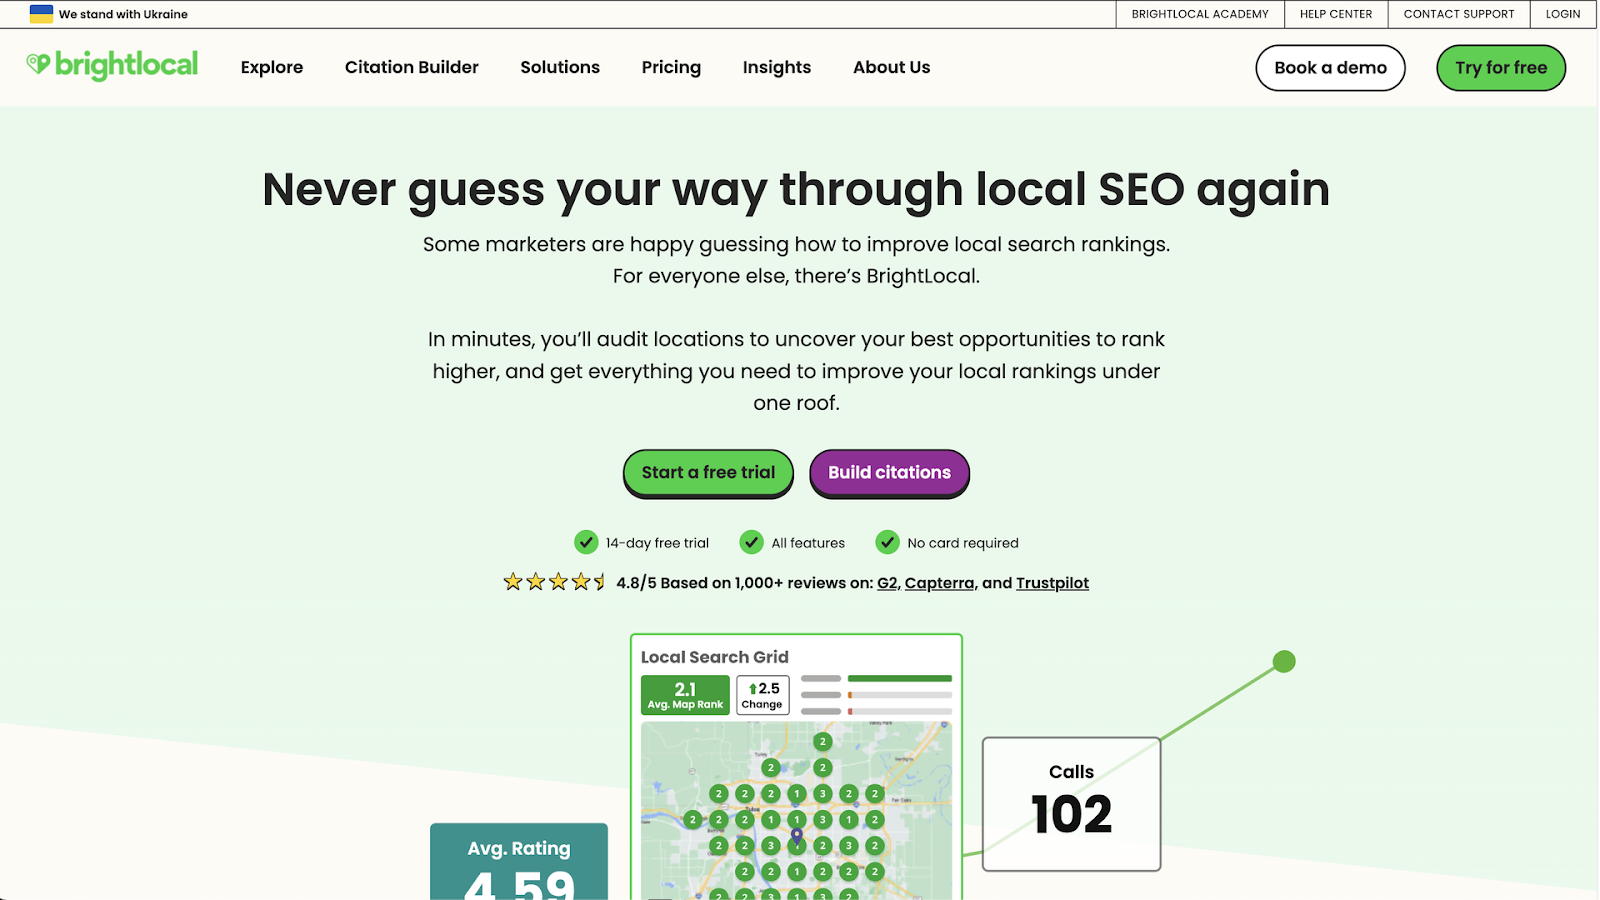Click the 4.8/5 Based on 1,000+ reviews text
Screen dimensions: 1600x900
click(x=745, y=583)
